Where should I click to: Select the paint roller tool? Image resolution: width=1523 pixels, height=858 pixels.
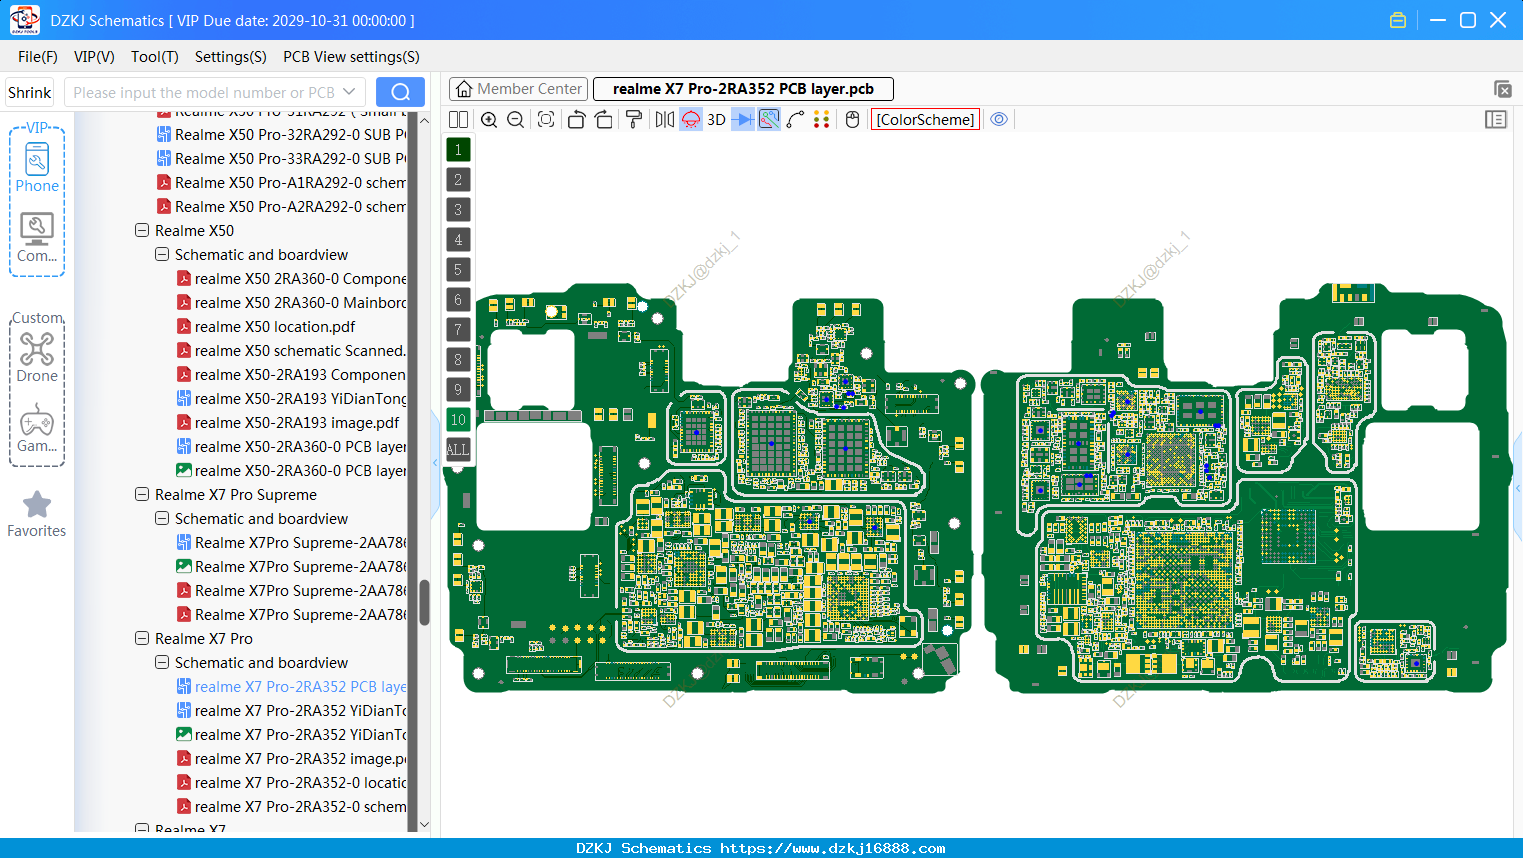coord(634,119)
